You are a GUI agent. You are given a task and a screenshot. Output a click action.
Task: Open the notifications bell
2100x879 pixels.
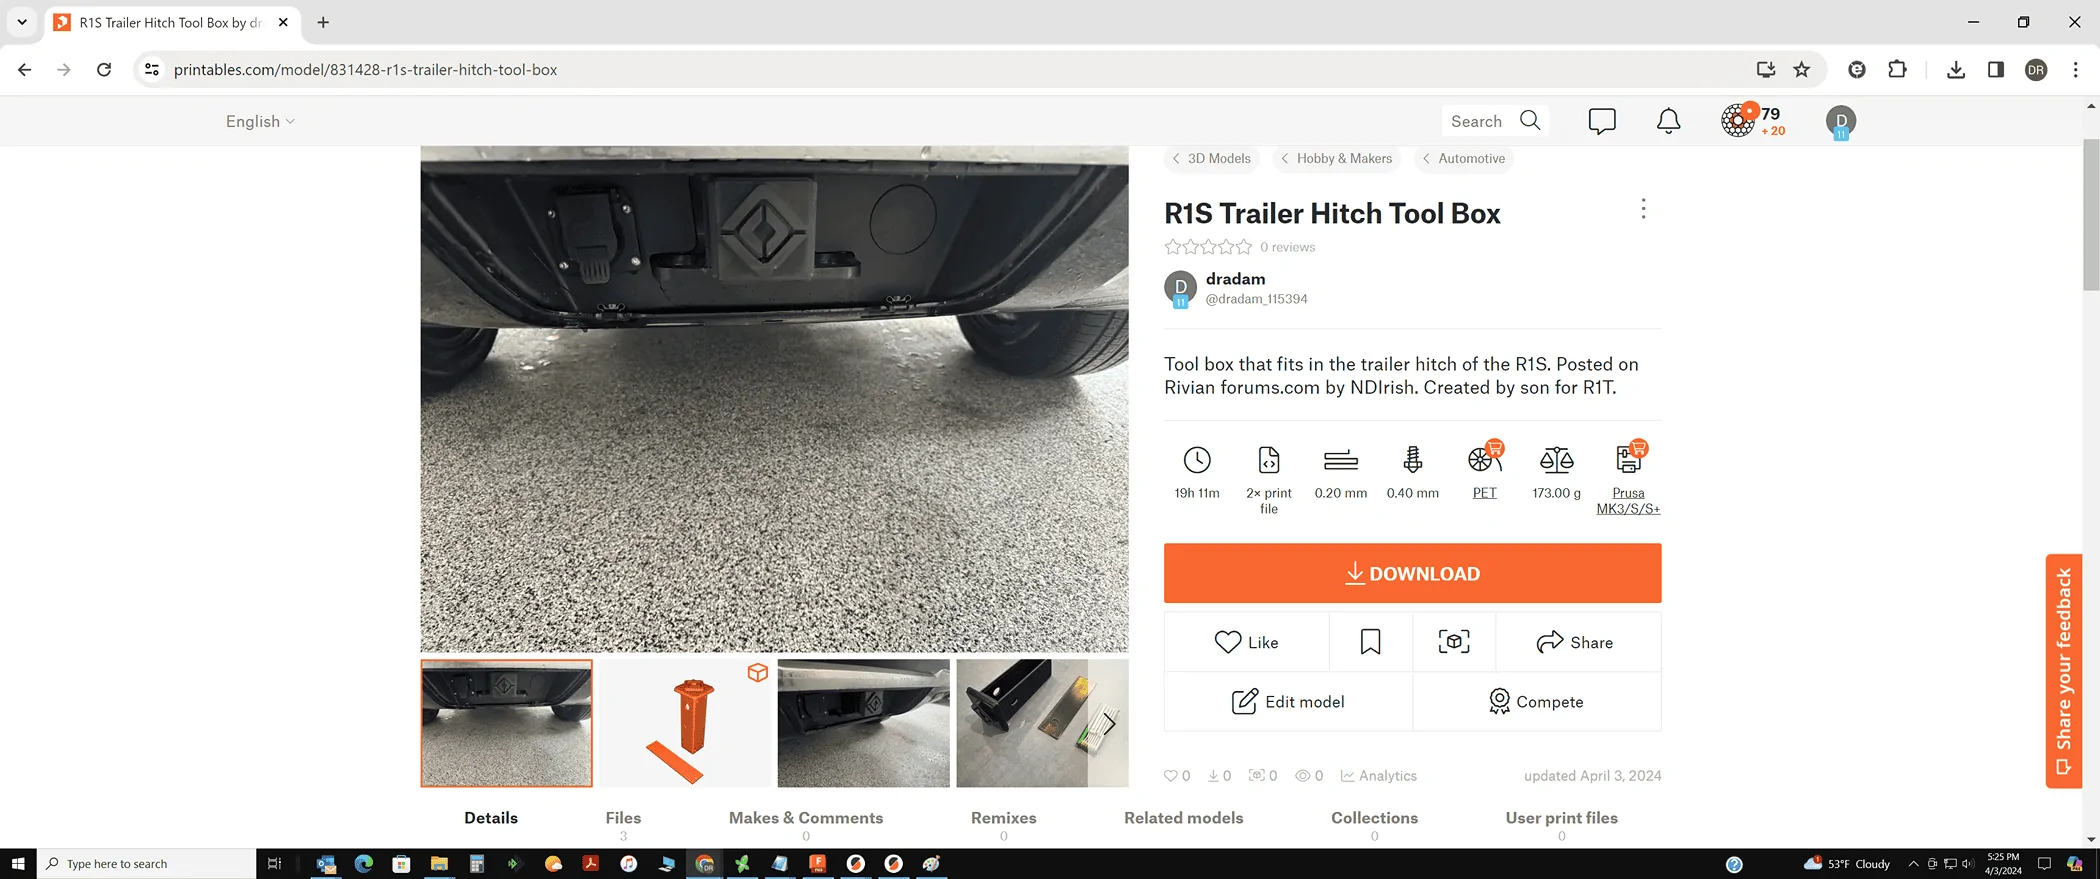[1668, 121]
